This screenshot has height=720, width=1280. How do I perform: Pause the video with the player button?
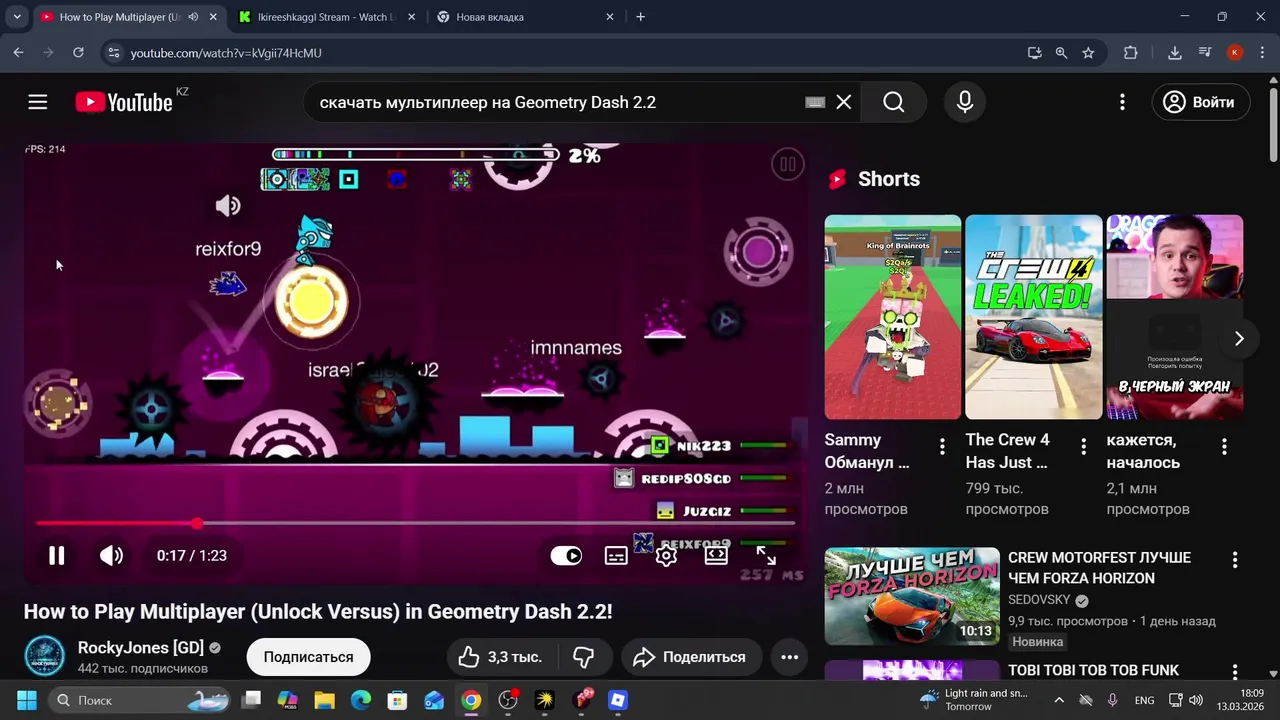click(57, 555)
